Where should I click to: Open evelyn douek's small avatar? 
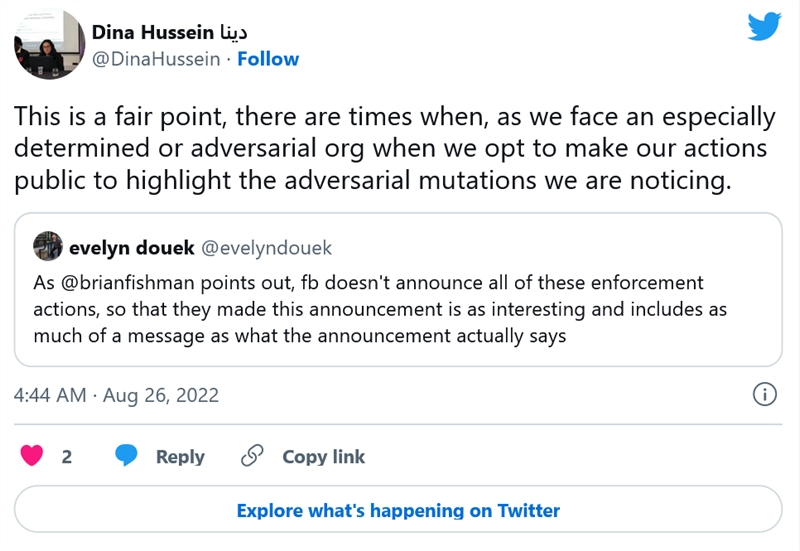pos(48,246)
